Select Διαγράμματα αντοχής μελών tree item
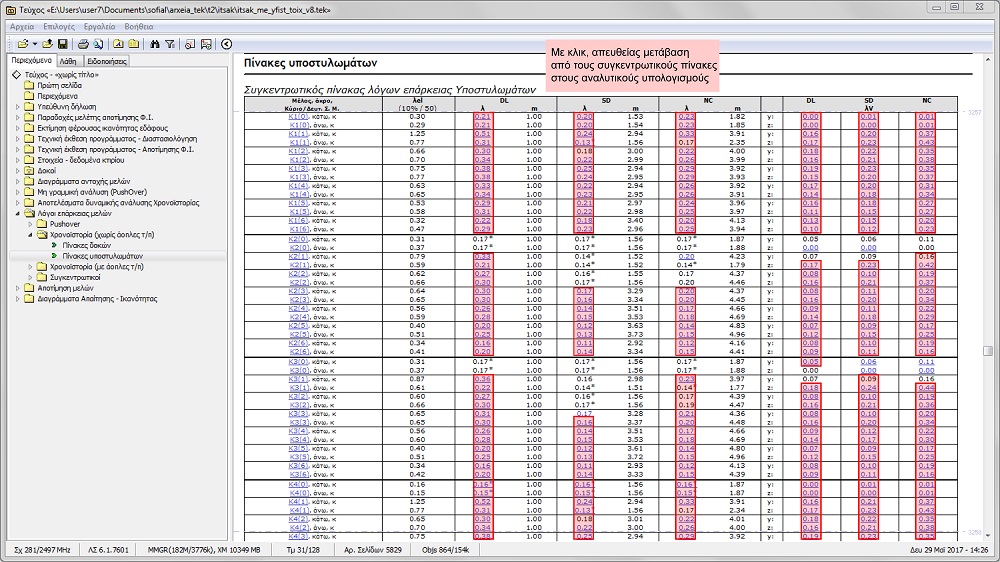This screenshot has width=1000, height=562. click(x=84, y=181)
